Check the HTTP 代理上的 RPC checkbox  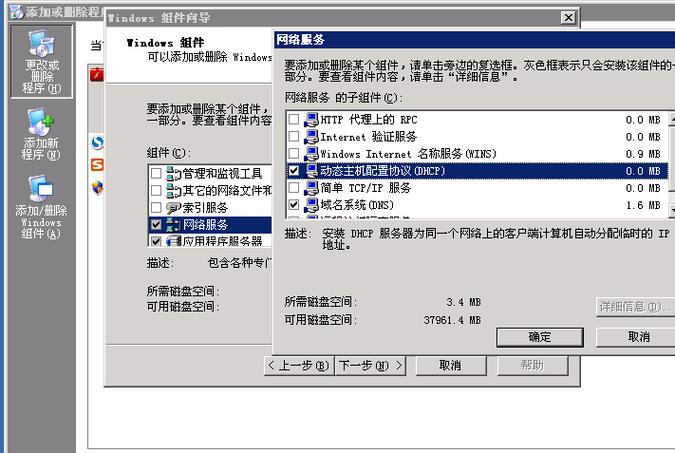pyautogui.click(x=294, y=119)
